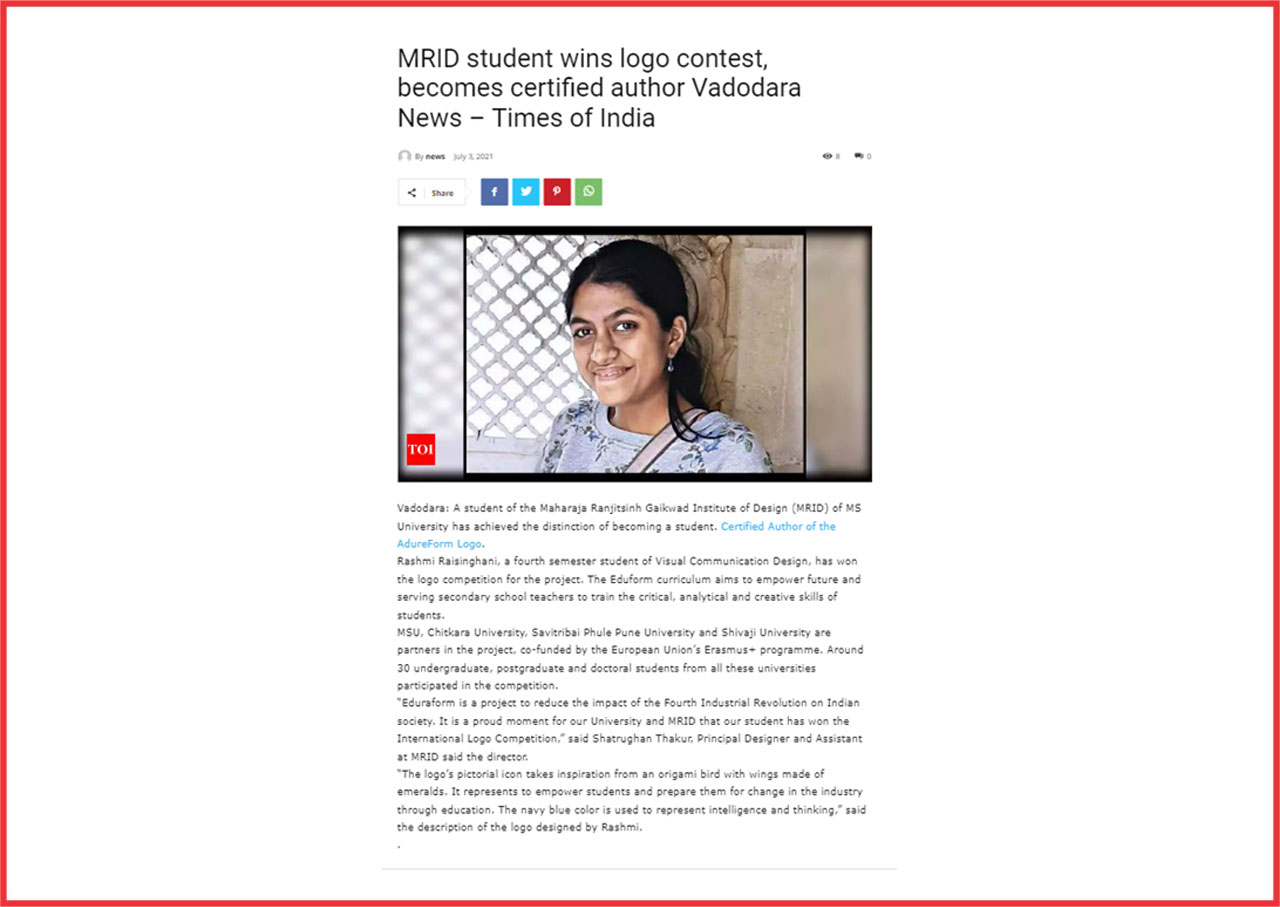This screenshot has width=1280, height=907.
Task: Click the author avatar icon
Action: (405, 156)
